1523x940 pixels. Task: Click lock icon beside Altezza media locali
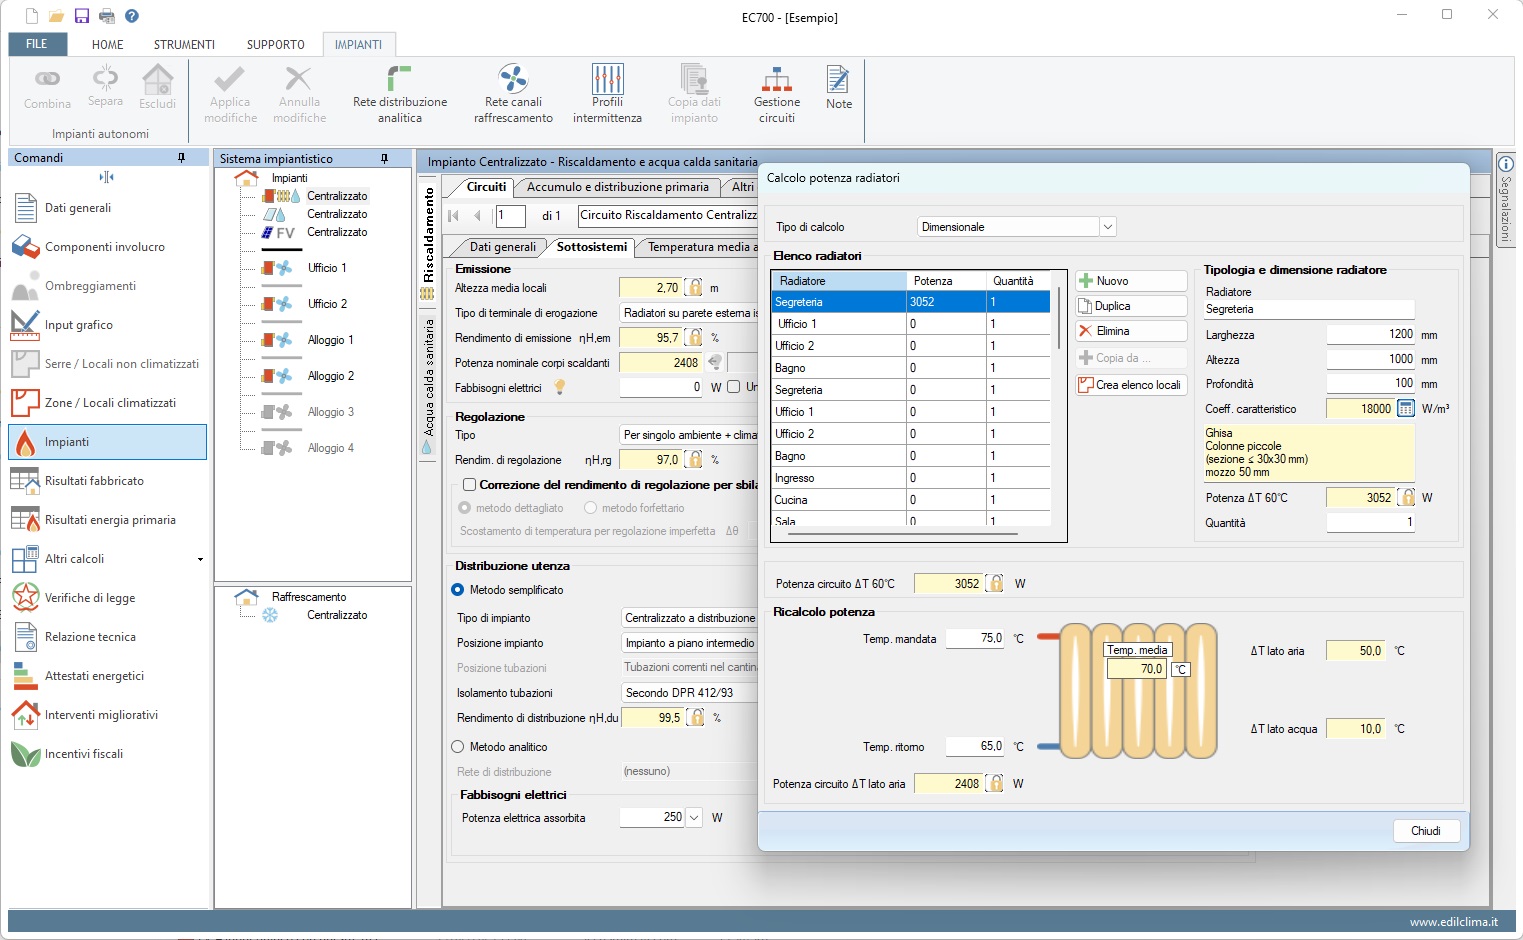point(694,288)
